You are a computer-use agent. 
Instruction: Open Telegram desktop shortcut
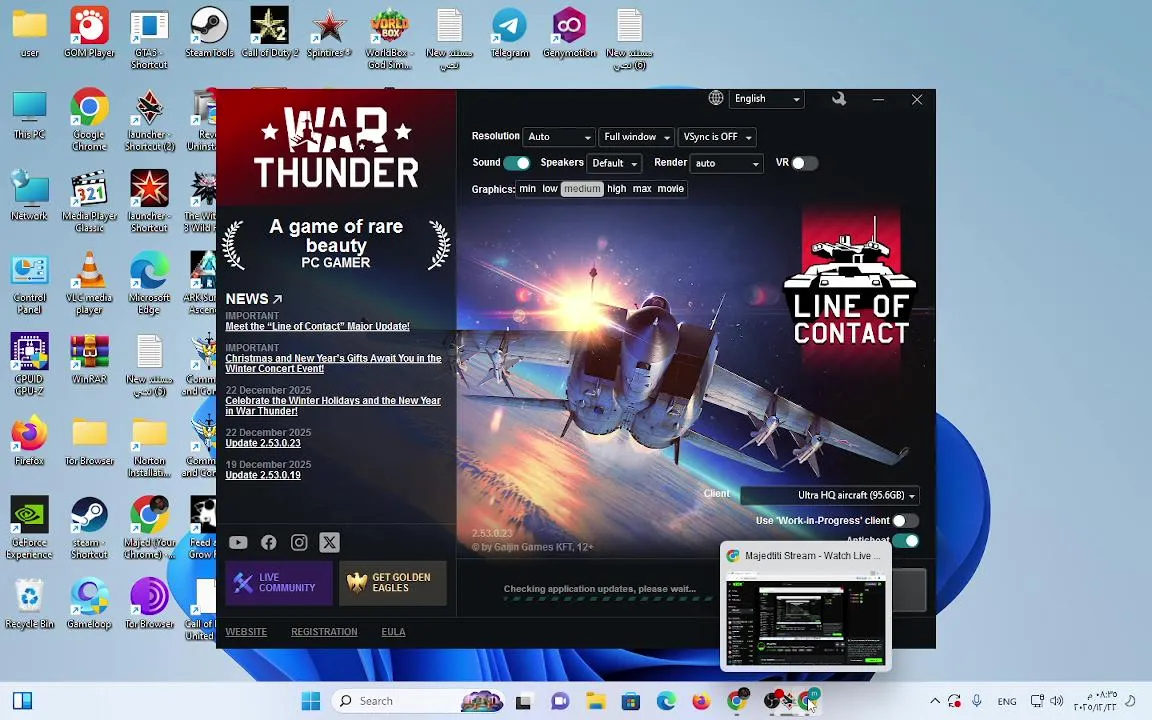509,33
